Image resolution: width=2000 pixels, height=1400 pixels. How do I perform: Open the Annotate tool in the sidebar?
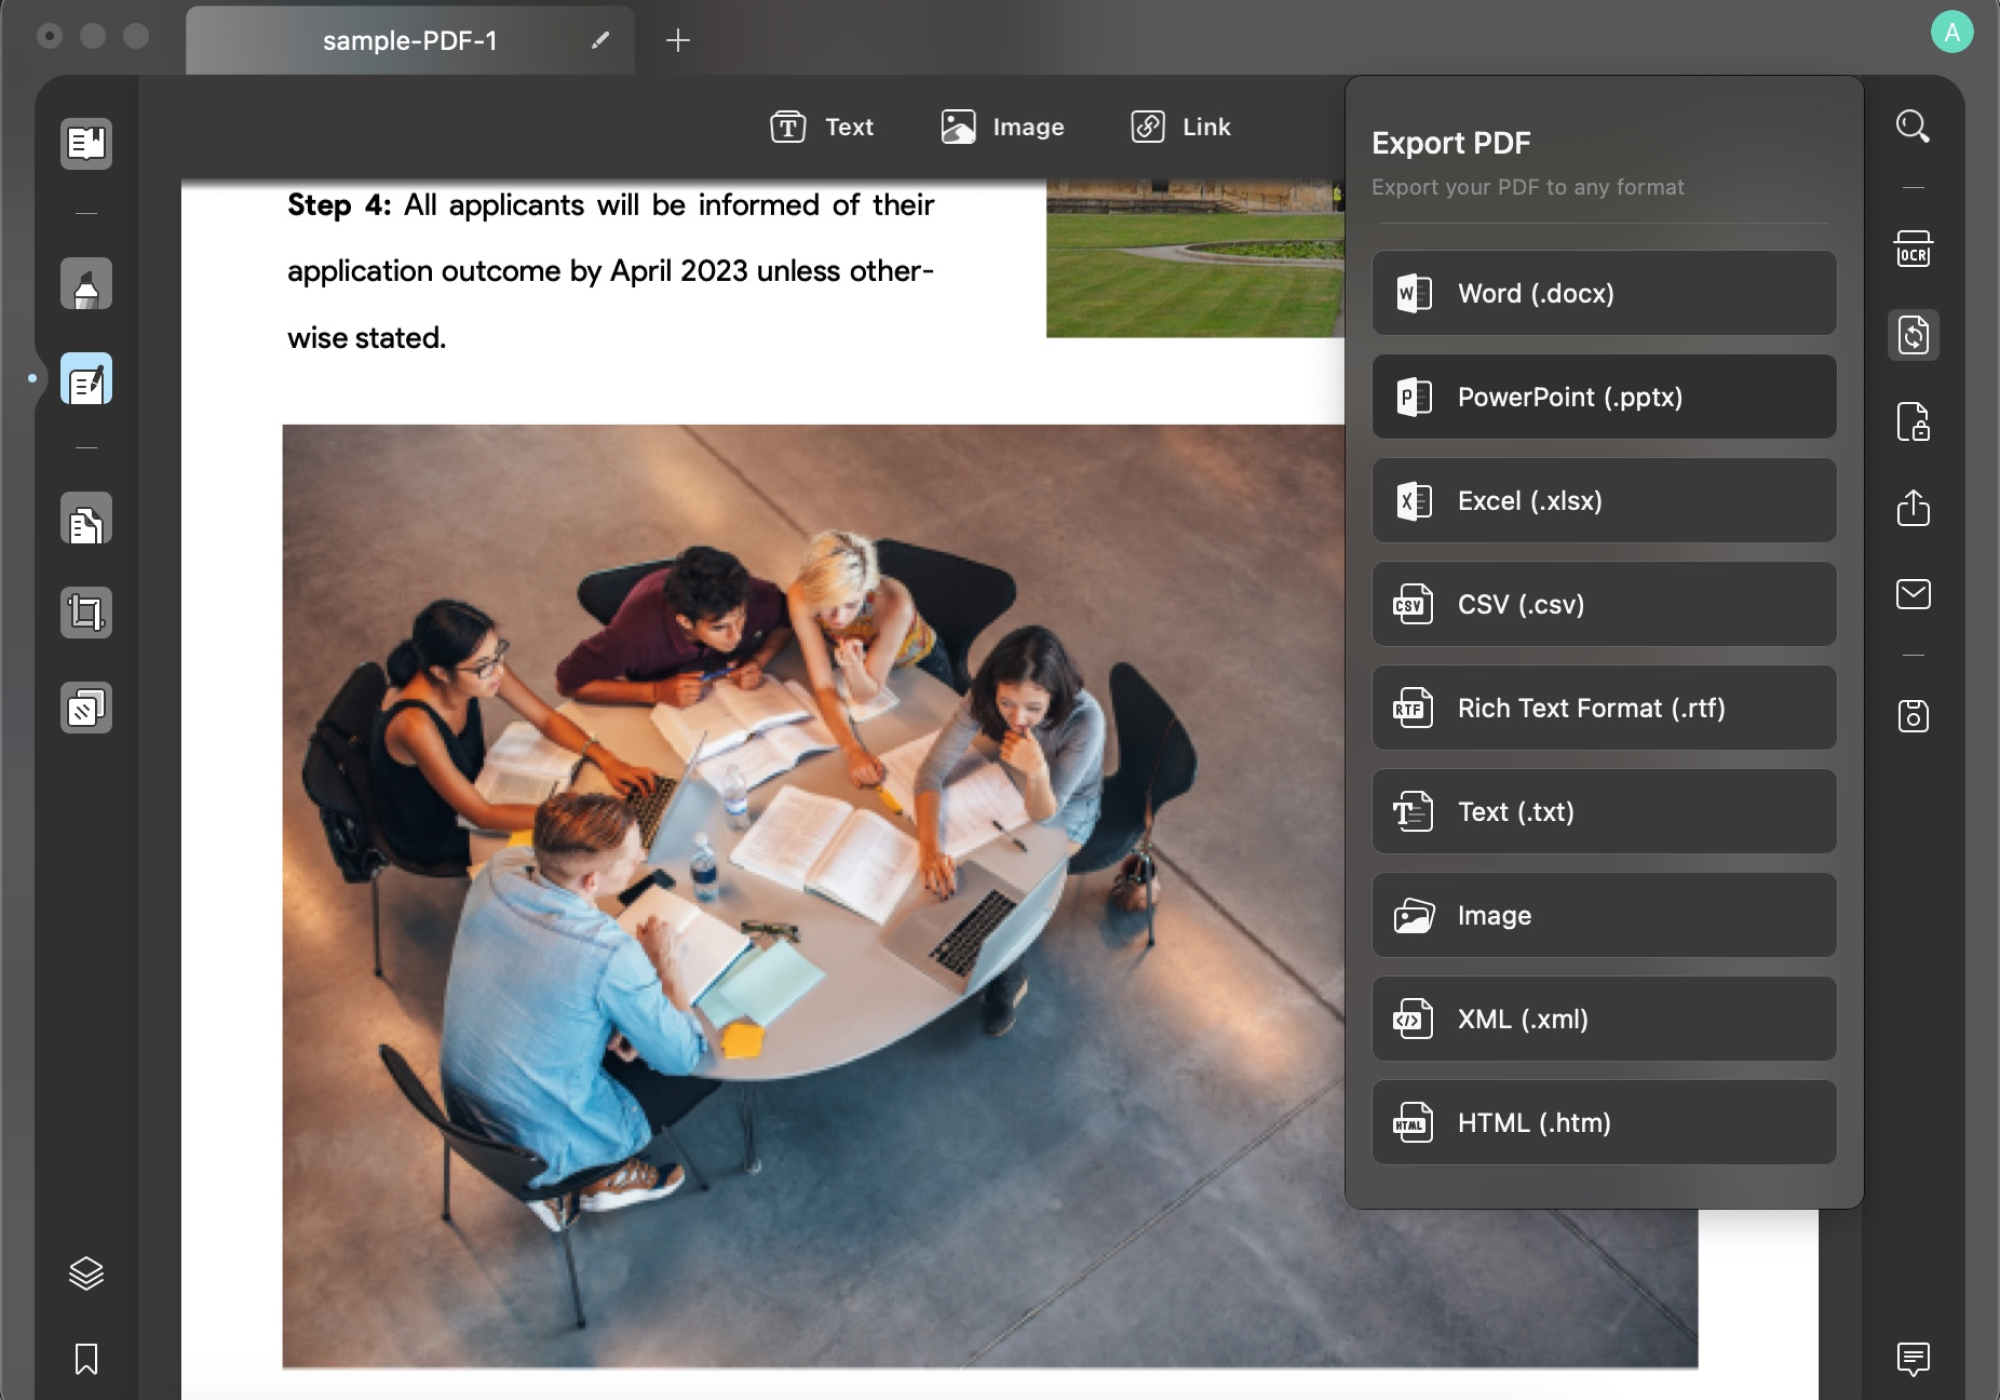pos(86,284)
